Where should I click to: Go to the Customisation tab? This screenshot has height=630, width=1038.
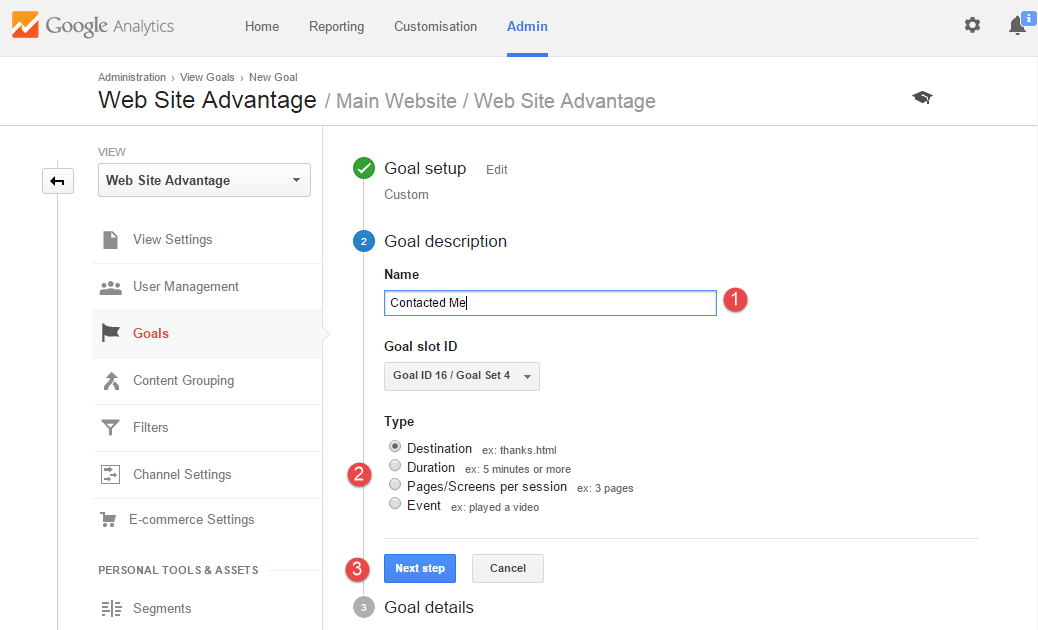[435, 26]
